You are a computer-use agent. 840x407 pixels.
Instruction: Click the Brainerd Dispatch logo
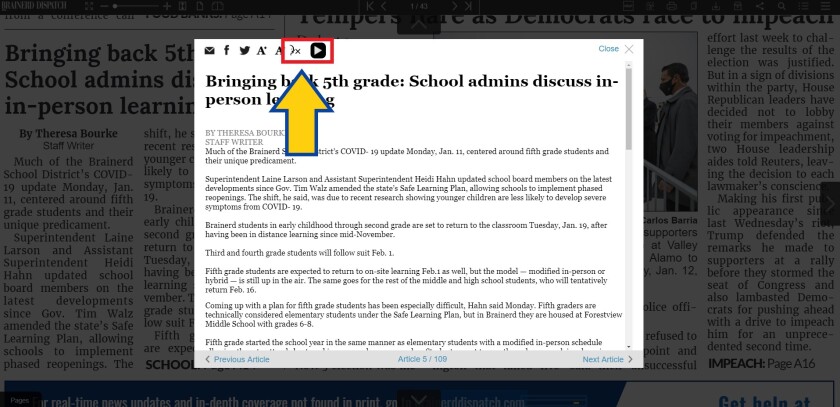[x=34, y=6]
